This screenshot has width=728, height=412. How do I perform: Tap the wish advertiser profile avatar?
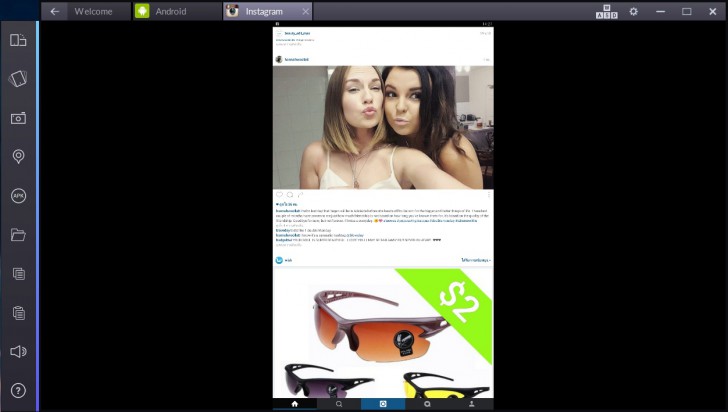click(279, 260)
